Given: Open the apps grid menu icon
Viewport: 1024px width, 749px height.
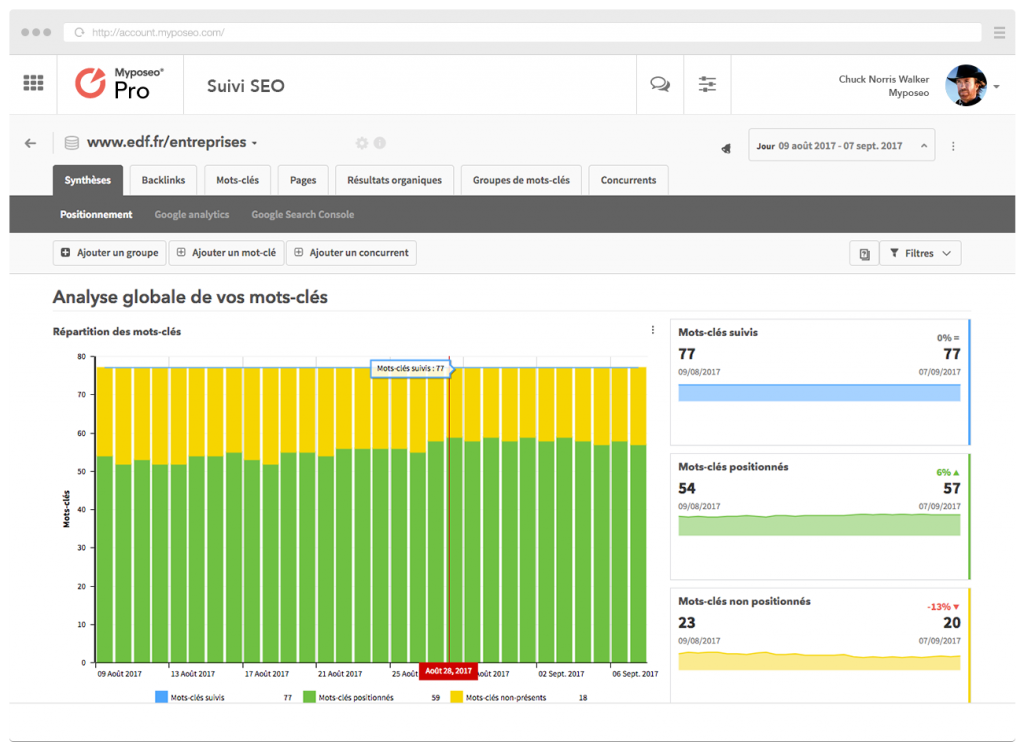Looking at the screenshot, I should (x=33, y=83).
